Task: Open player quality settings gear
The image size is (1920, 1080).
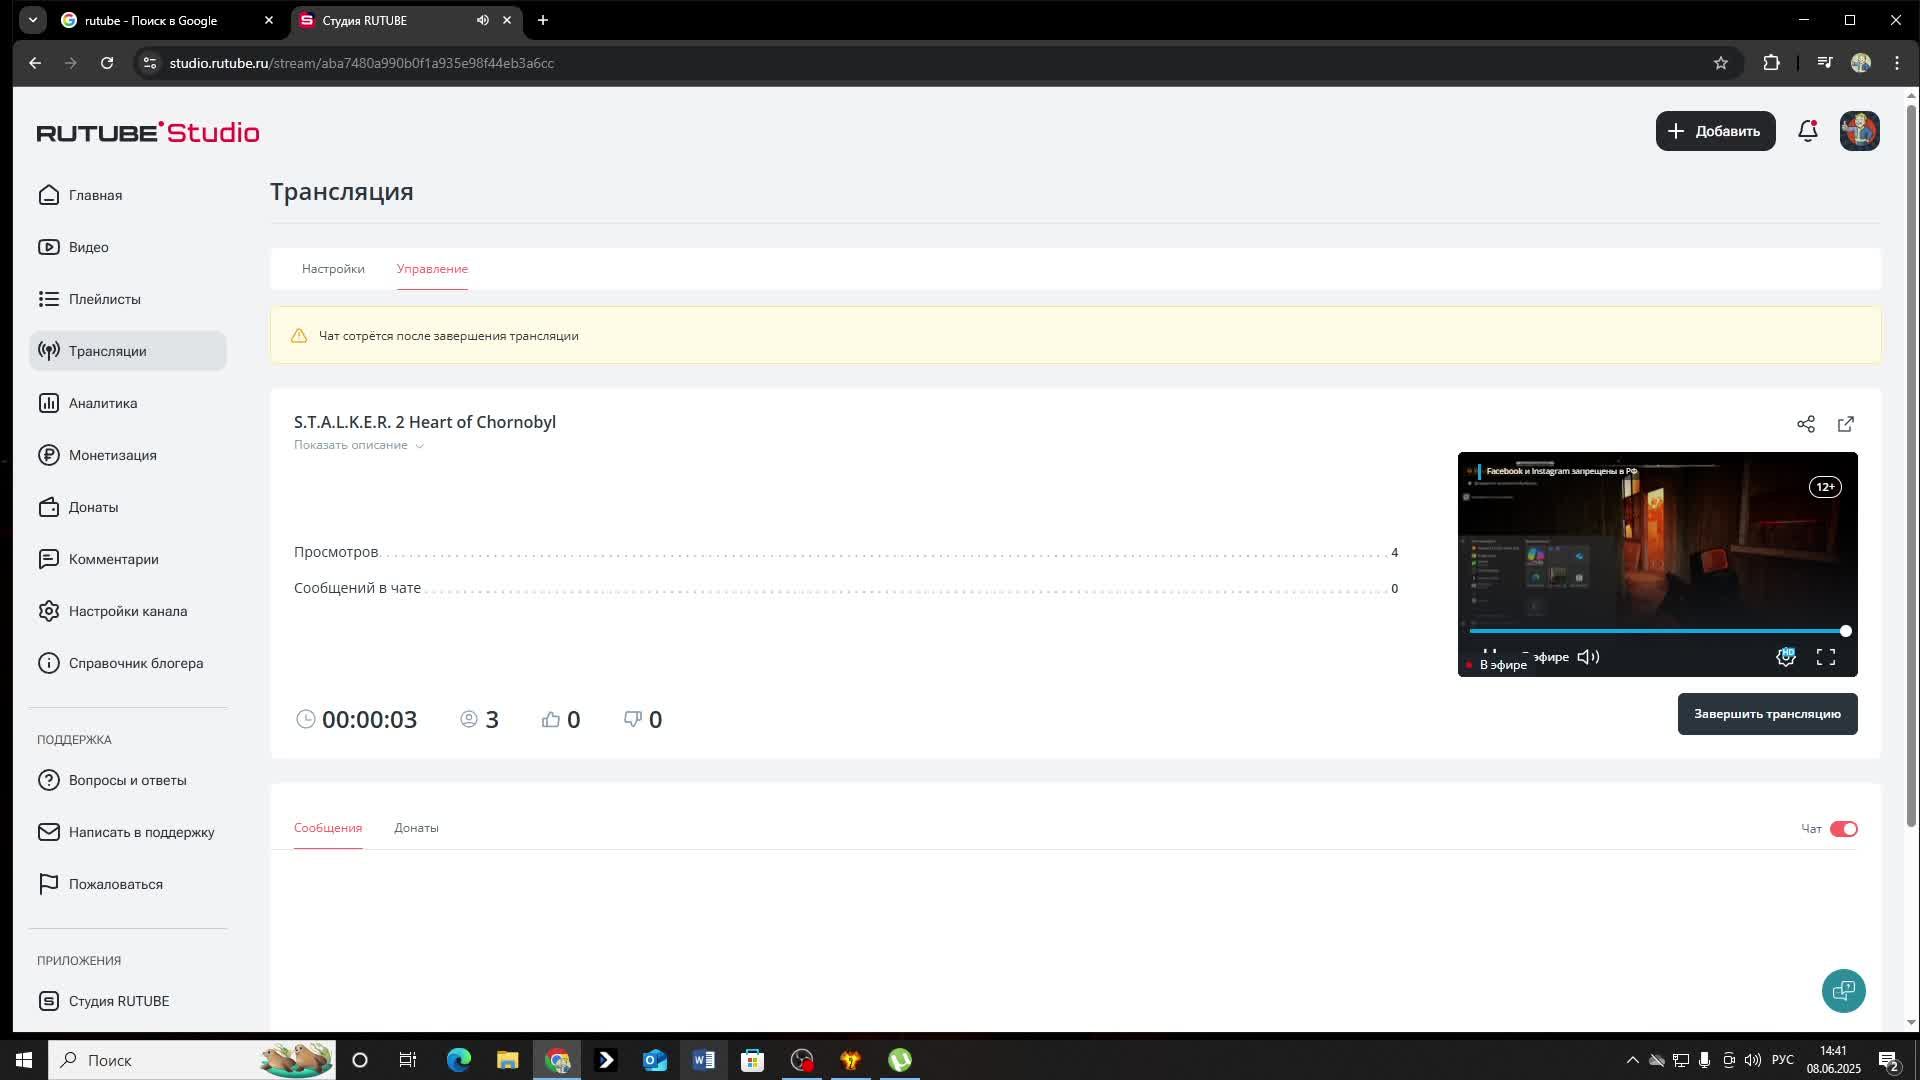Action: point(1785,657)
